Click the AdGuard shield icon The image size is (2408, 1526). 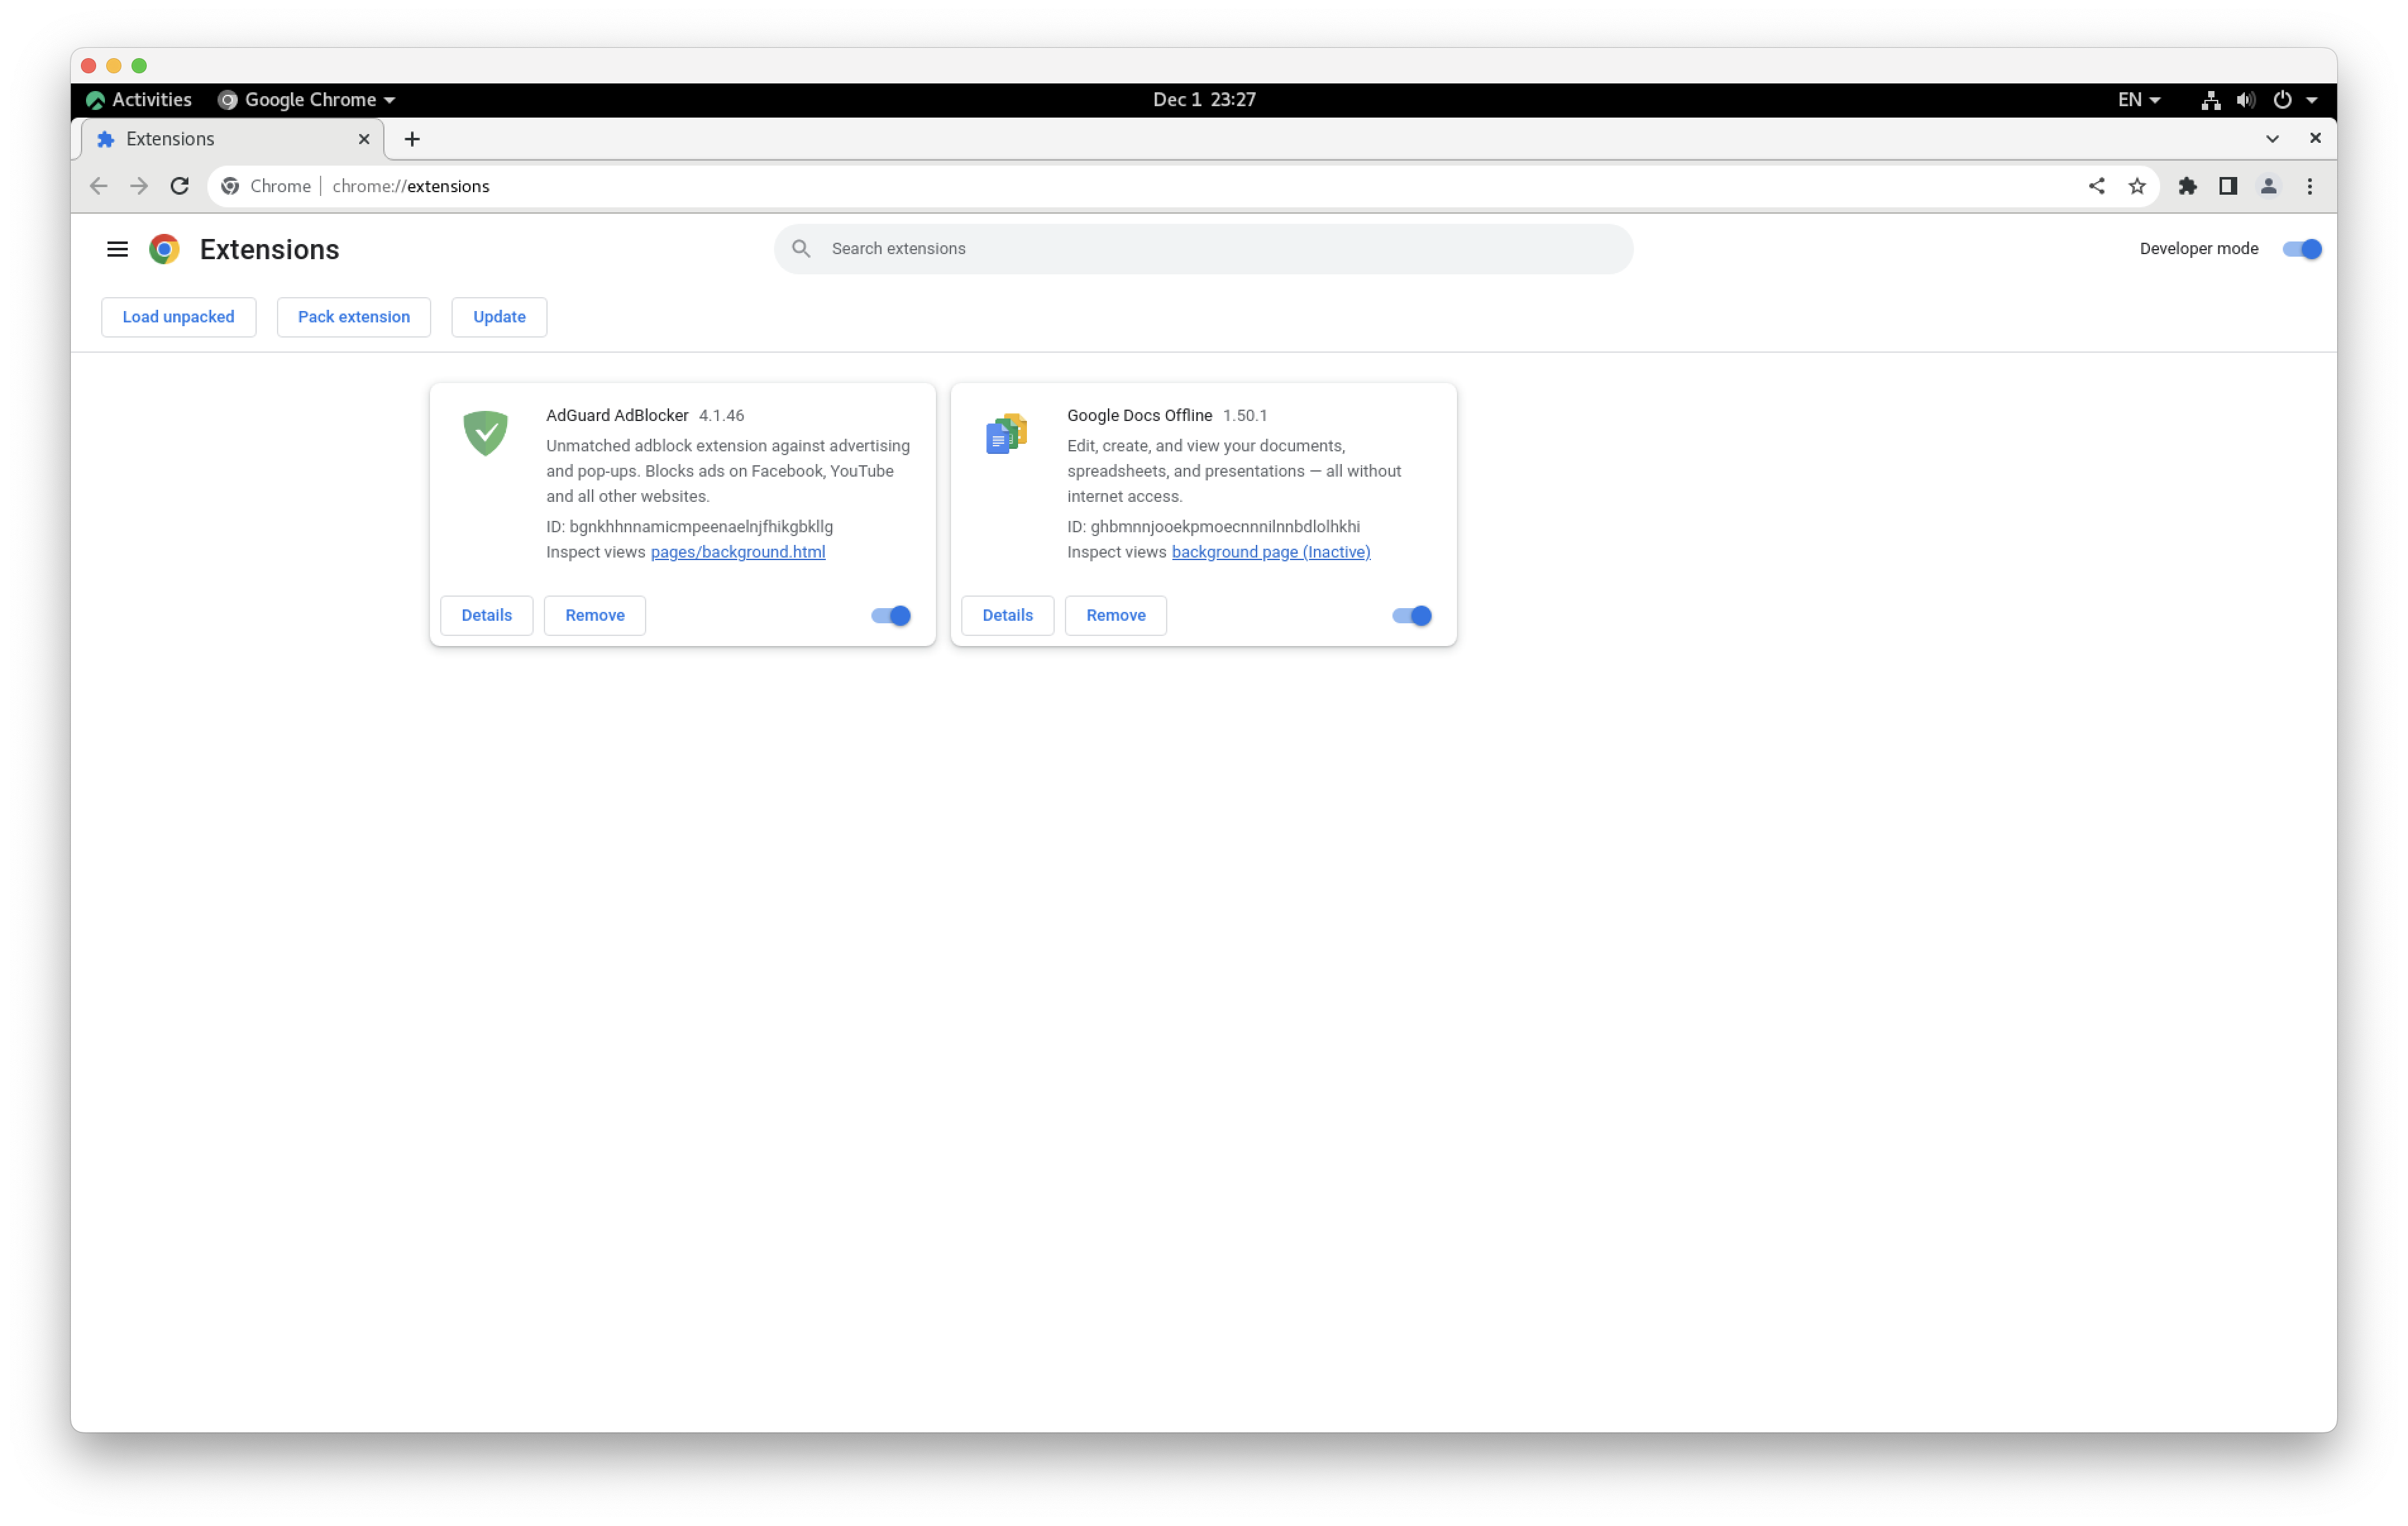point(485,433)
